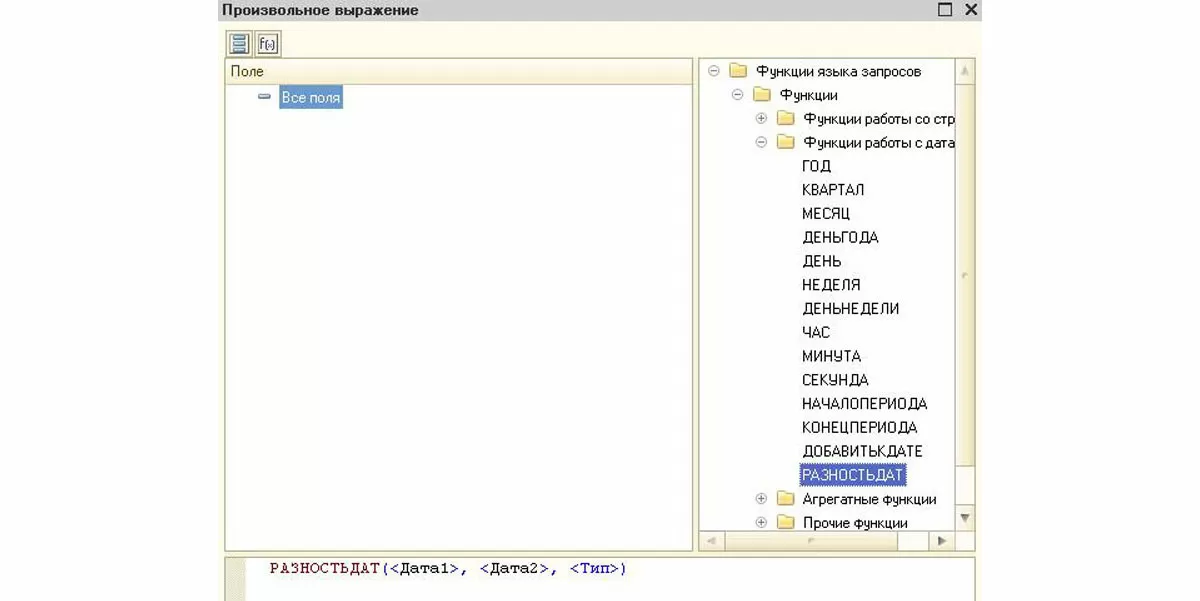Click the Прочие функции label

(x=855, y=523)
